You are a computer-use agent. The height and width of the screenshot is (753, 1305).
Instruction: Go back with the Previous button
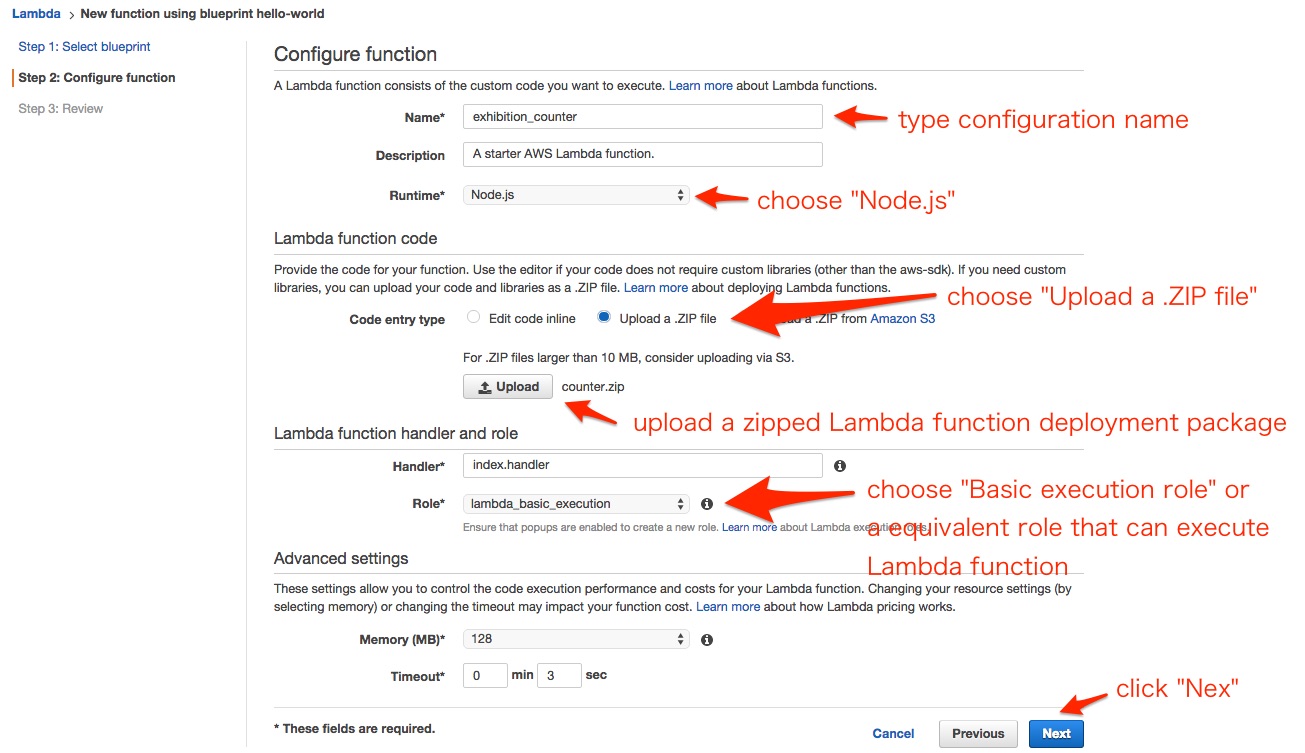(x=978, y=734)
